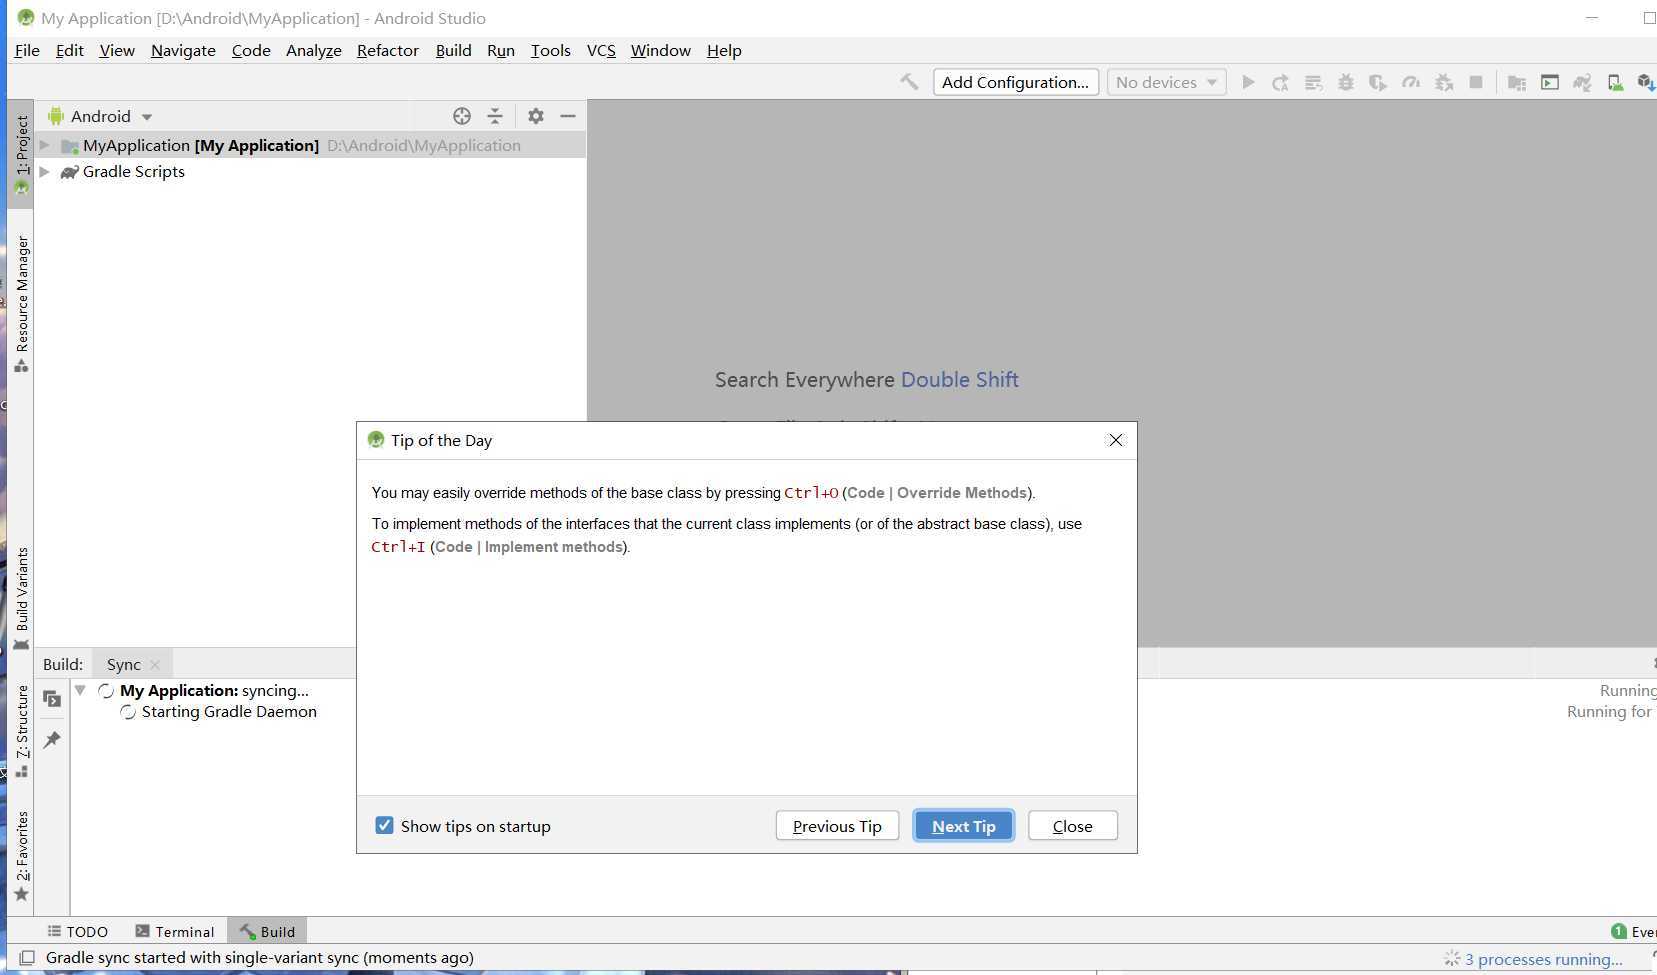Click the Apply Code Changes icon
Image resolution: width=1657 pixels, height=975 pixels.
point(1313,82)
